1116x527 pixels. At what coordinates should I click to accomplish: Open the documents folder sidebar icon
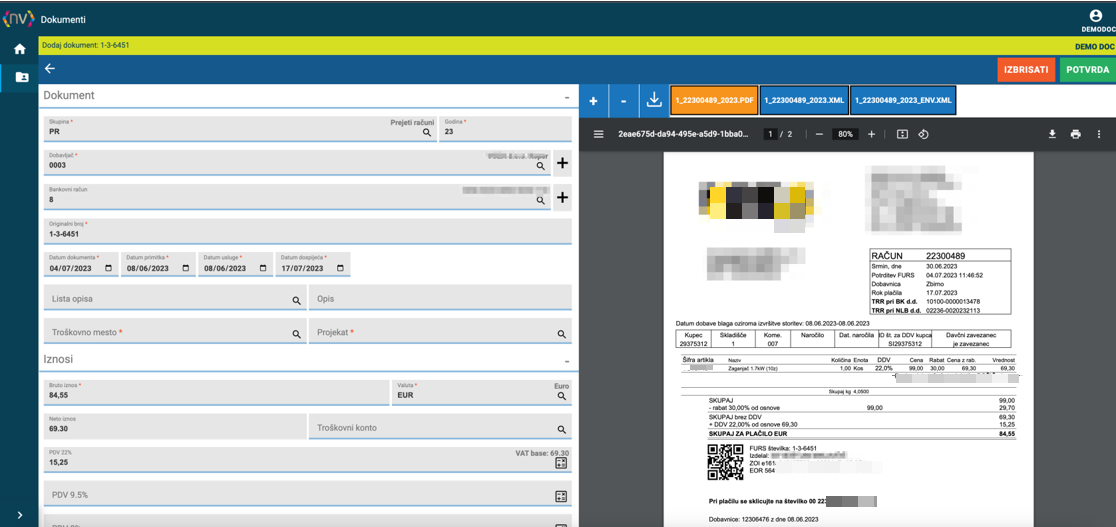click(x=21, y=77)
